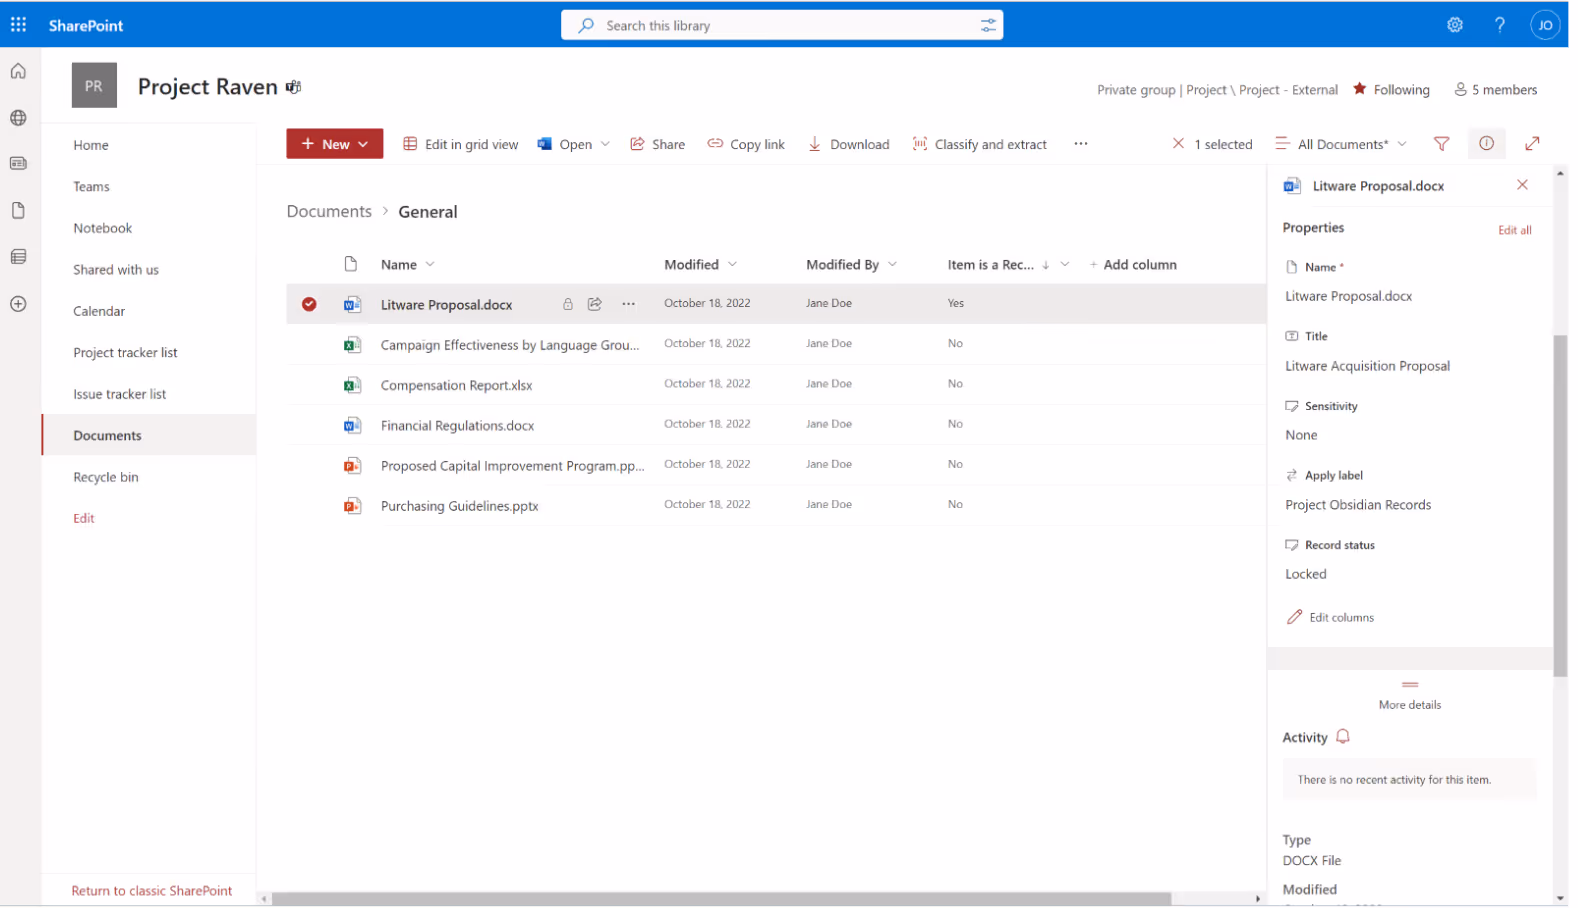1578x908 pixels.
Task: Click the Create plus icon in app bar
Action: (18, 304)
